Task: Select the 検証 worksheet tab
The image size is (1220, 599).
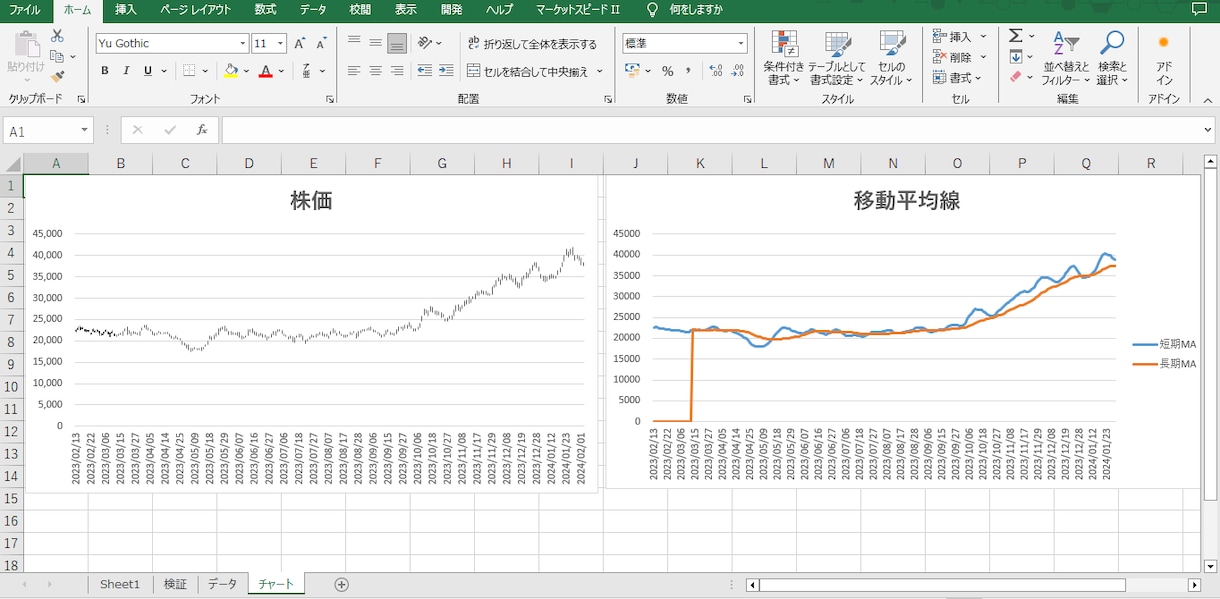Action: 175,584
